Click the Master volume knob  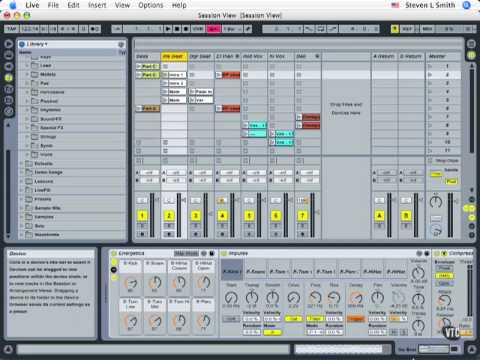pyautogui.click(x=436, y=202)
